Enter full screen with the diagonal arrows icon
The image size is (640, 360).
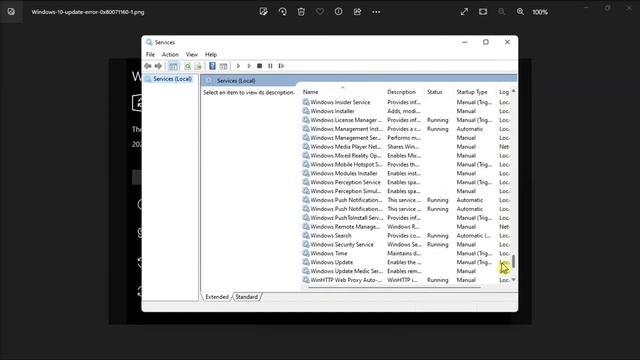(x=464, y=12)
